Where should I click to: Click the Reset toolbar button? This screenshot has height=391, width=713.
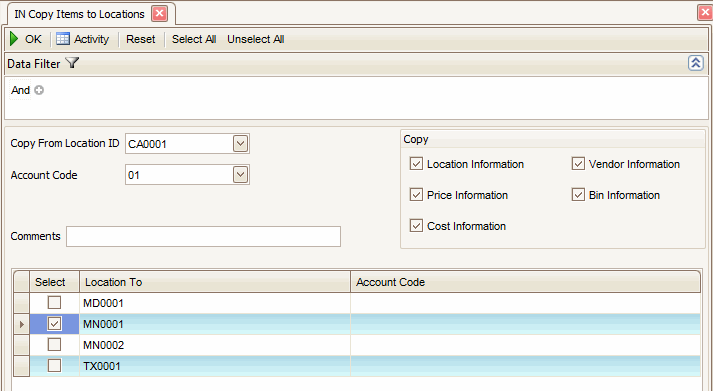click(141, 39)
